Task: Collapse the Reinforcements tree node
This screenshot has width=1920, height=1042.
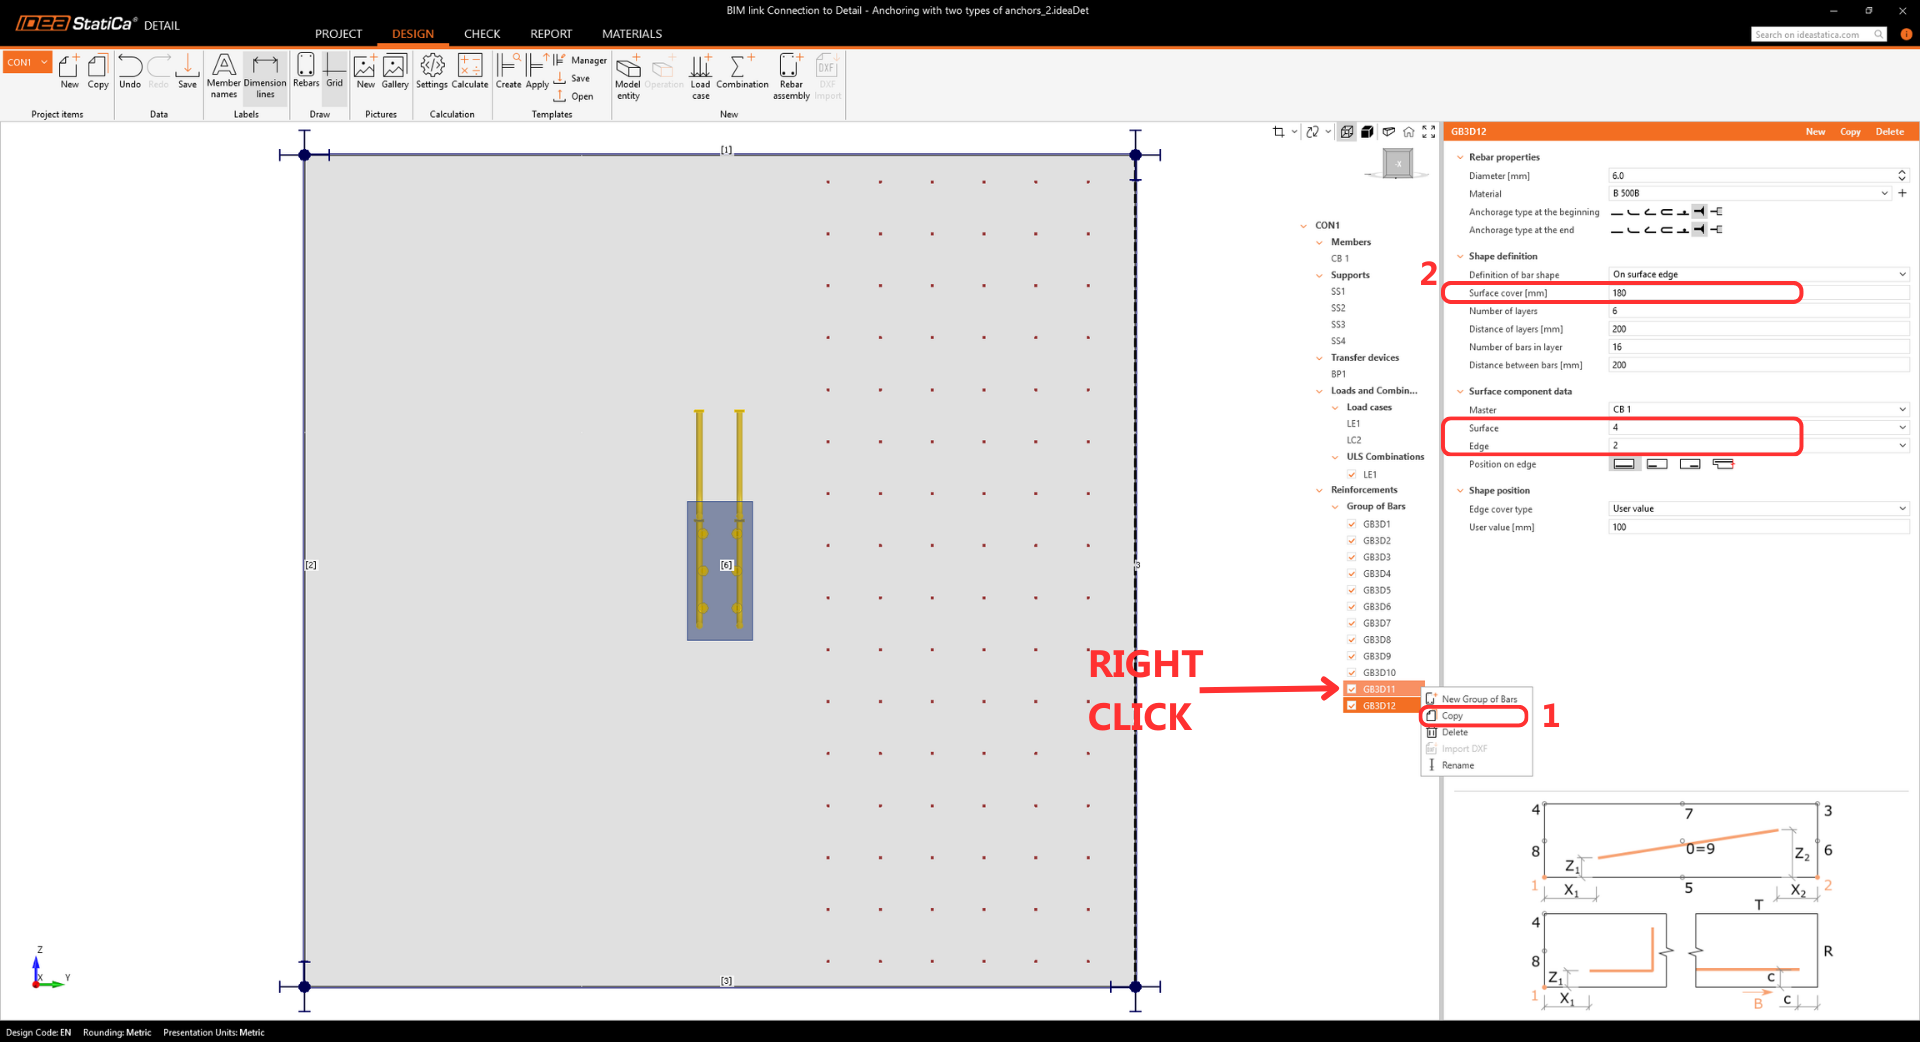Action: click(1320, 490)
